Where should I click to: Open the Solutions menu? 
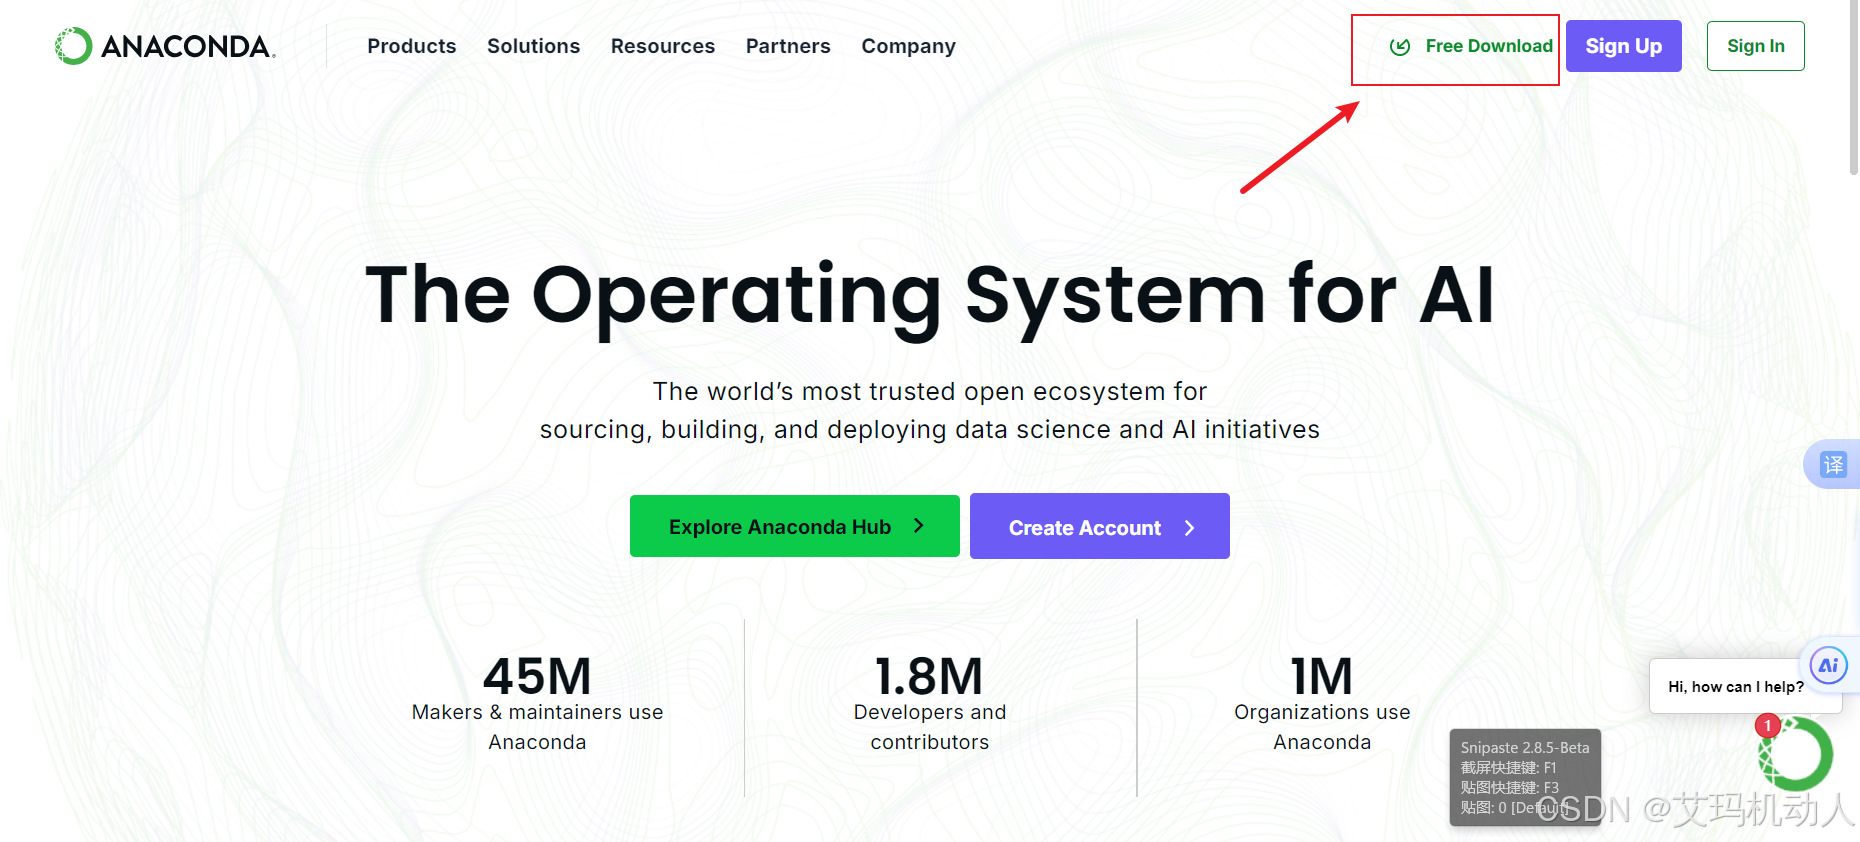(533, 46)
